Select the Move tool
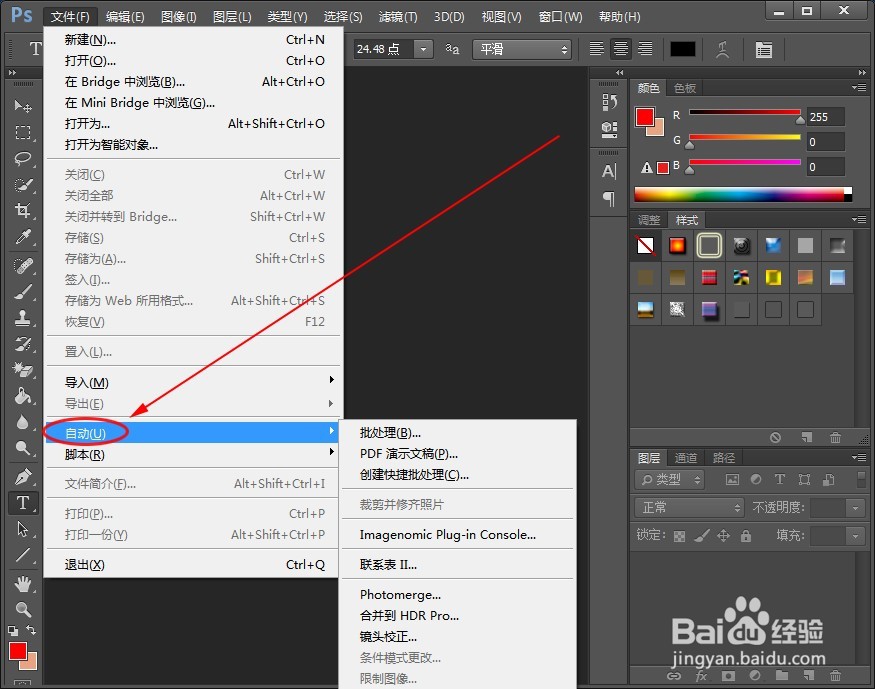 (x=22, y=105)
